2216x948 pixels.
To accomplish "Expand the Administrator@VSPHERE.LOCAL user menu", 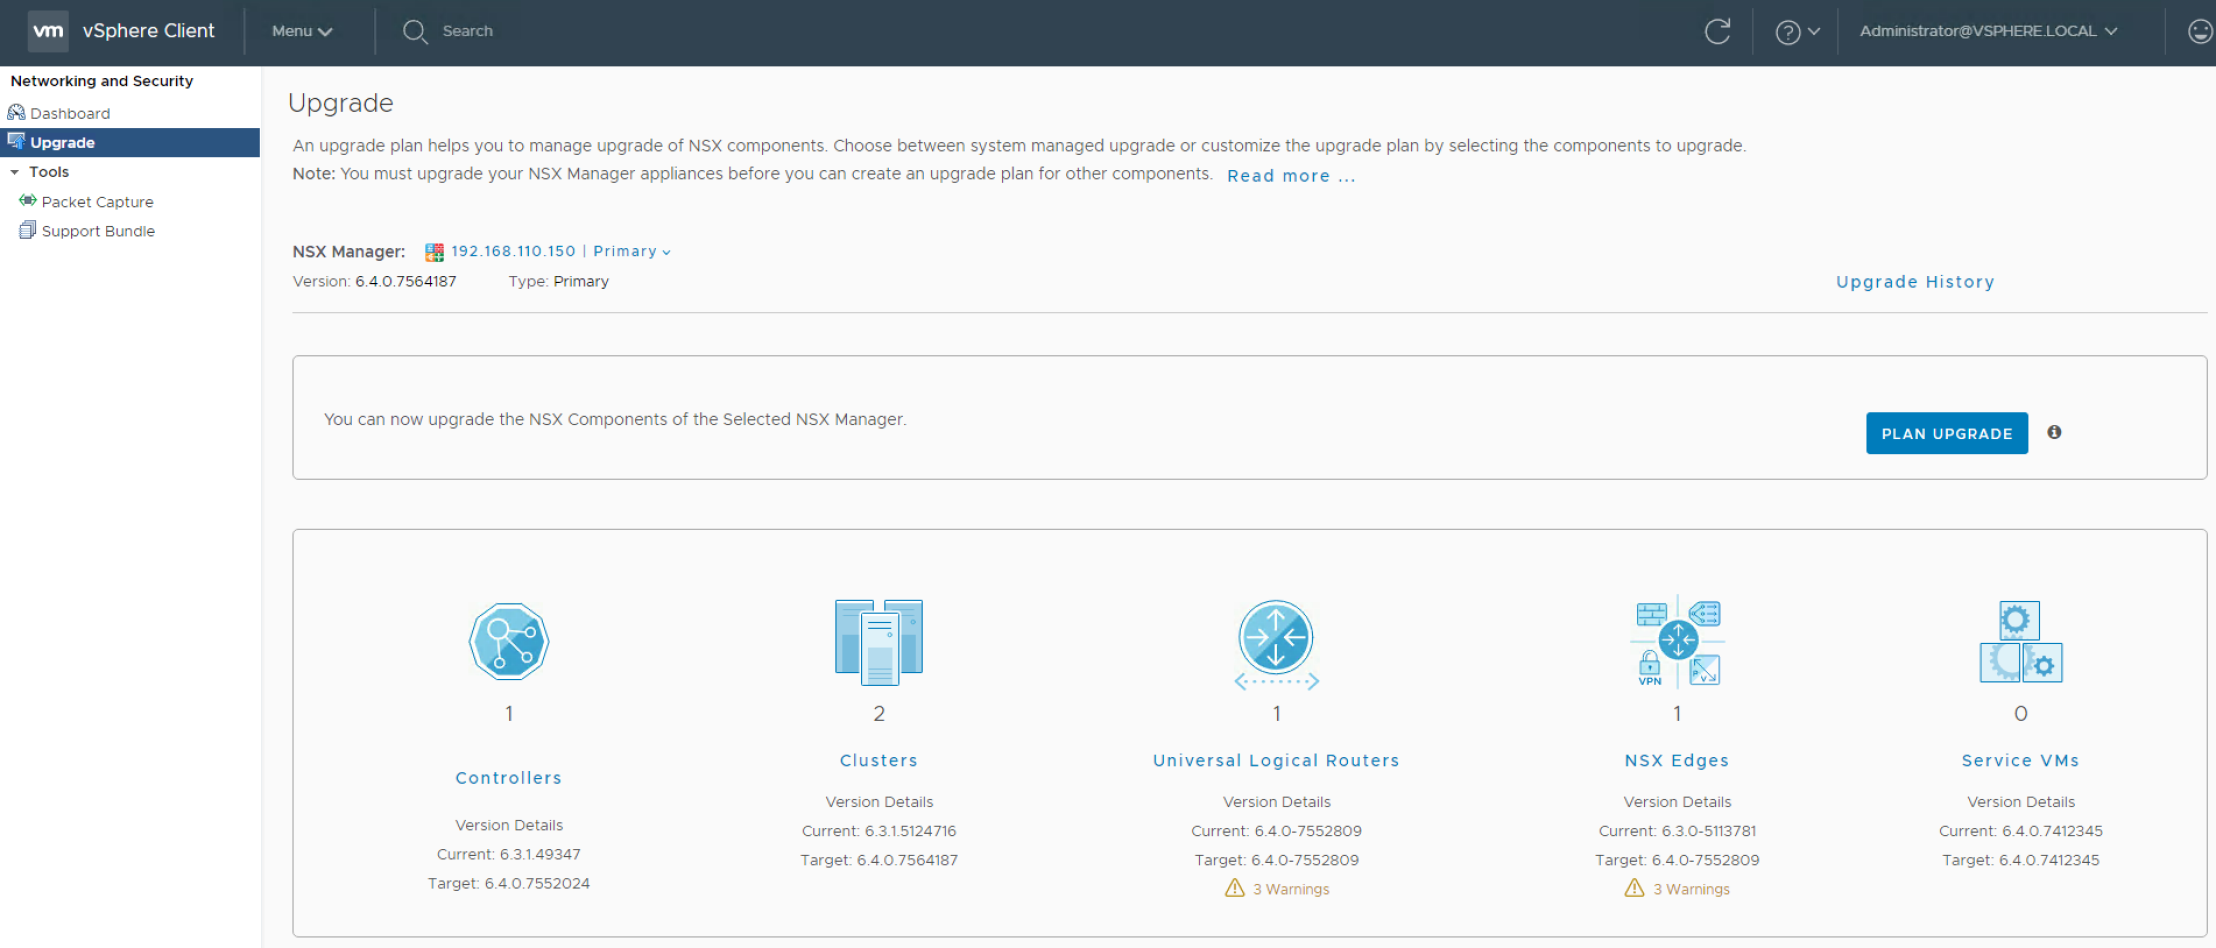I will pyautogui.click(x=1988, y=32).
